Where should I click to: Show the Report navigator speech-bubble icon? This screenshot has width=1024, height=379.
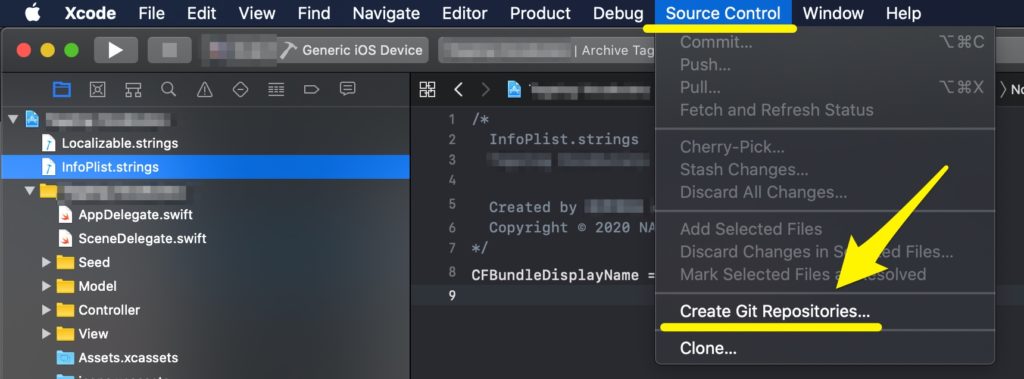click(x=347, y=90)
